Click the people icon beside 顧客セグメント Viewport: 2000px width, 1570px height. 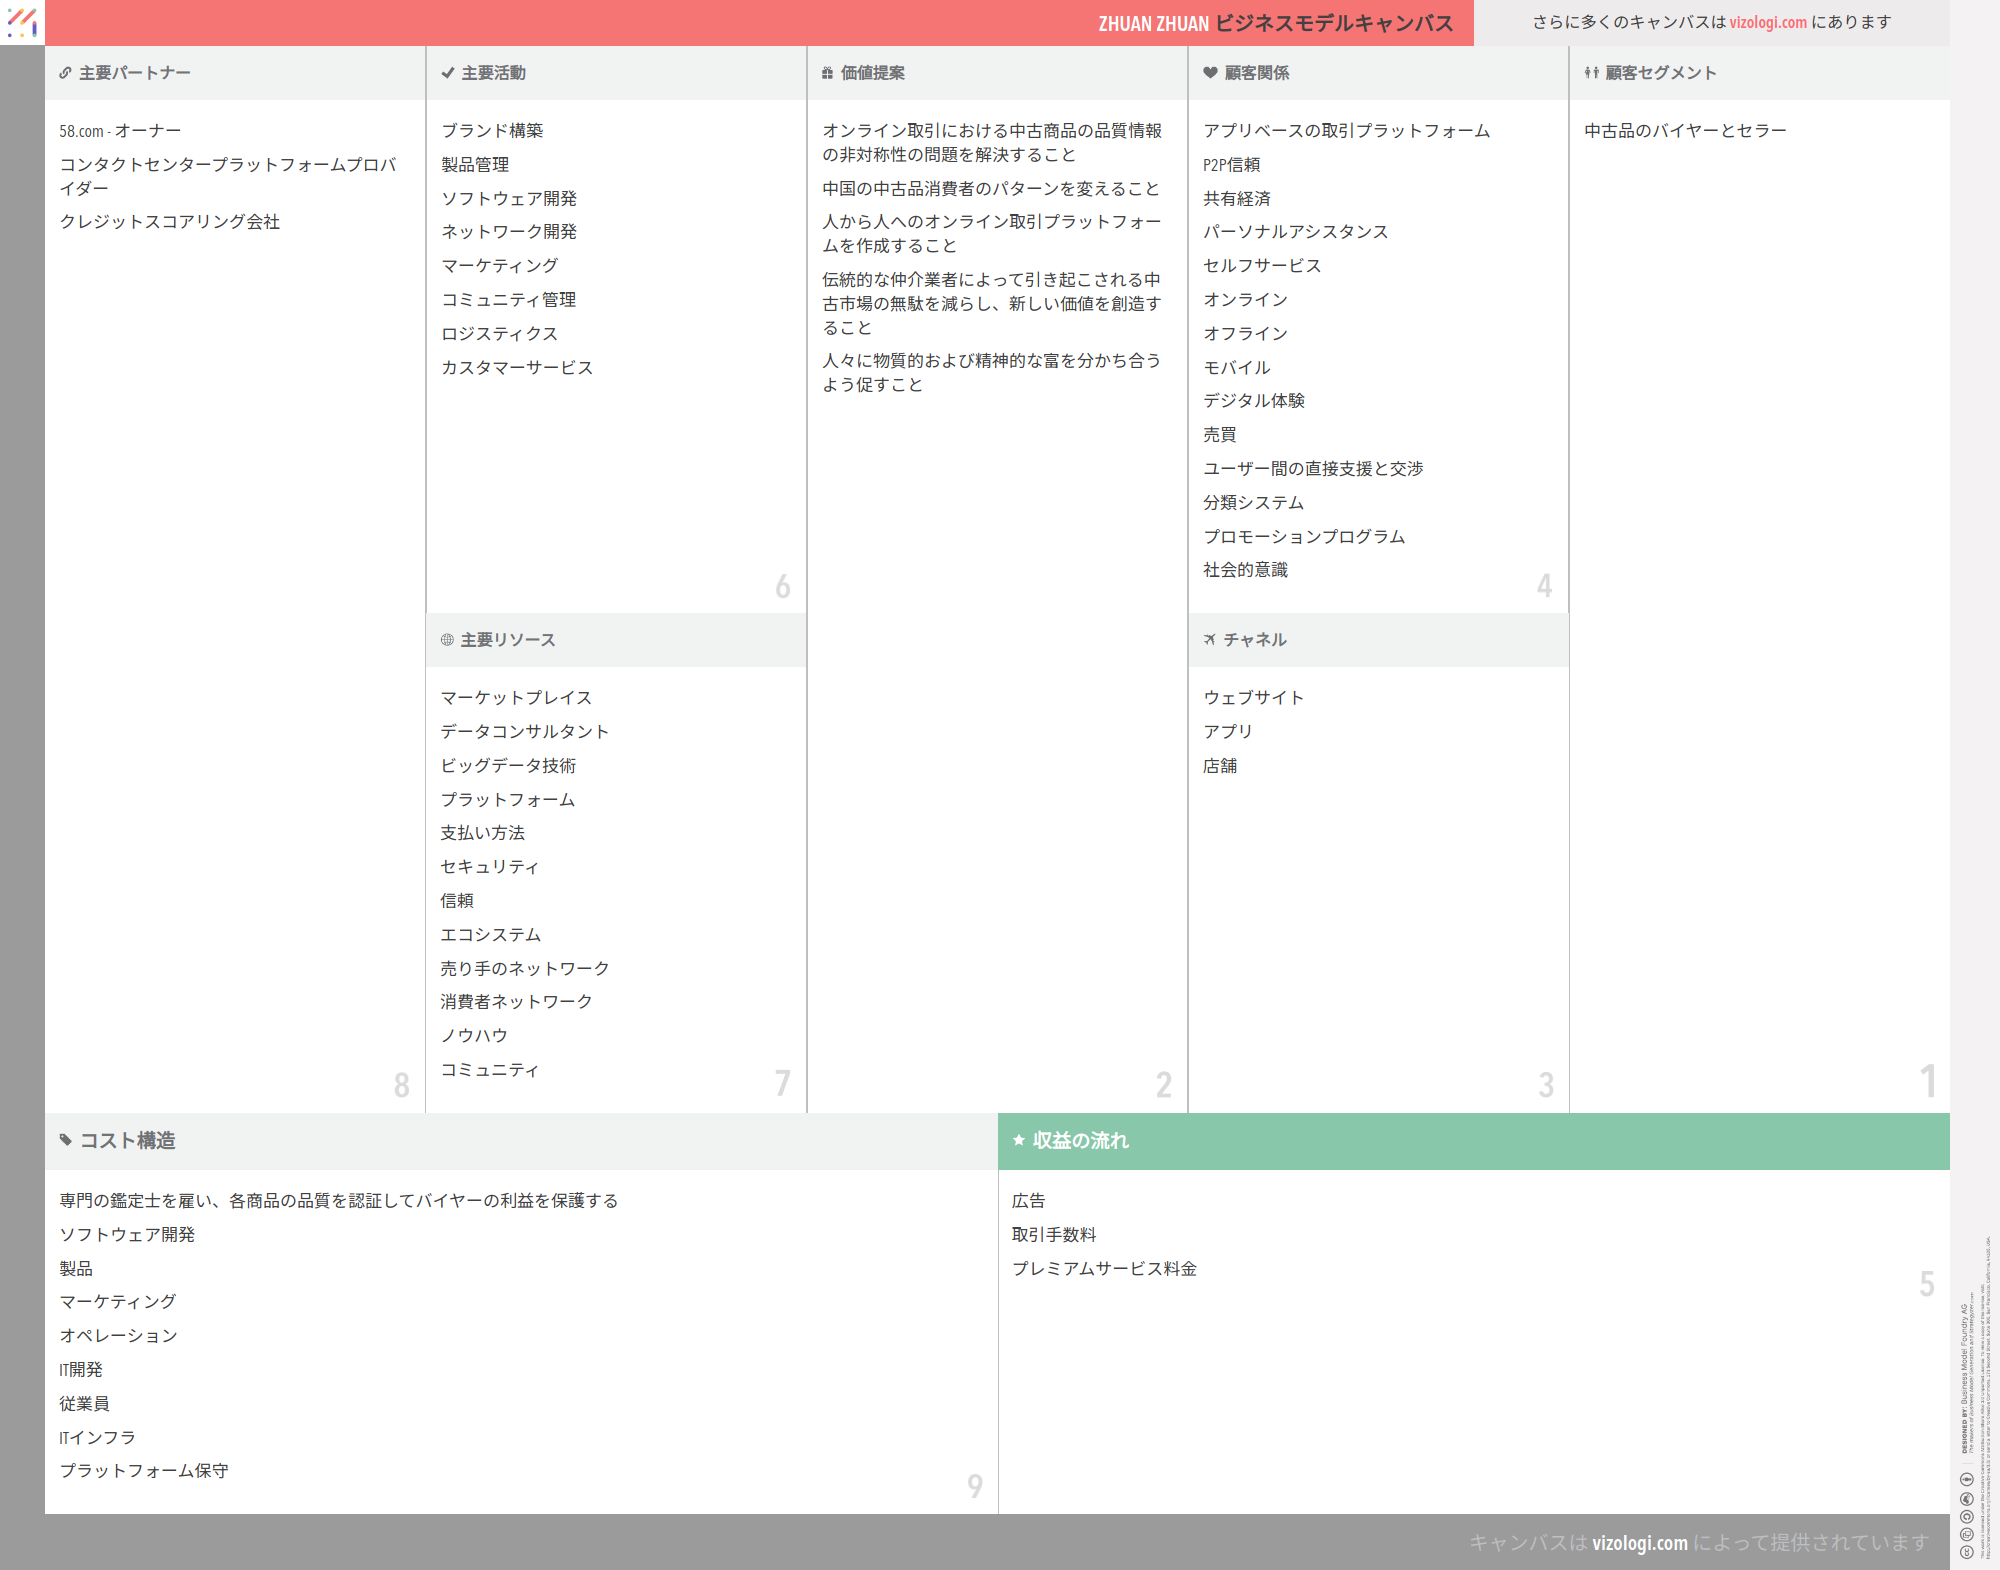tap(1591, 73)
